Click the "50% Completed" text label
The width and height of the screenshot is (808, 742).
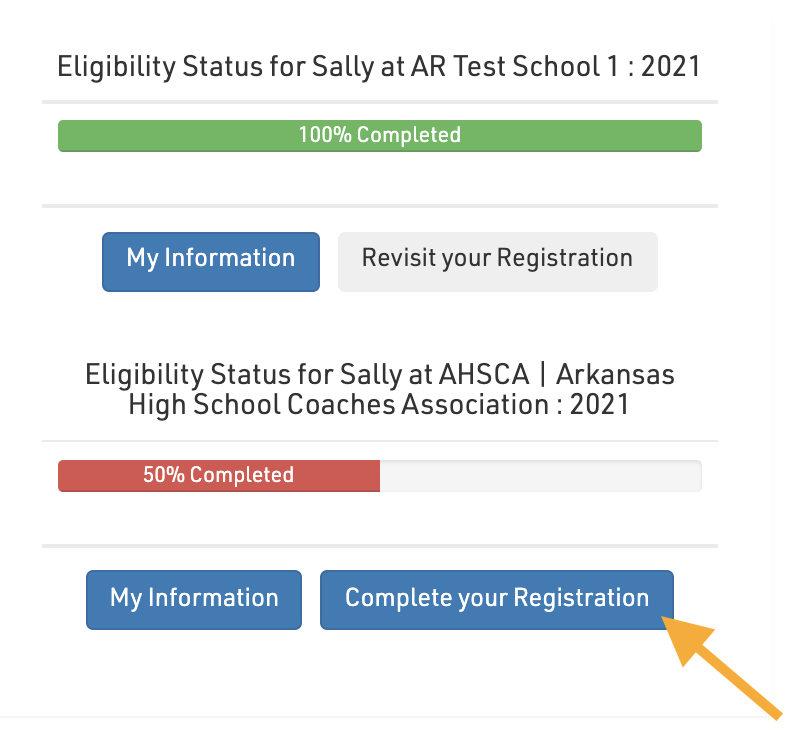[x=218, y=476]
